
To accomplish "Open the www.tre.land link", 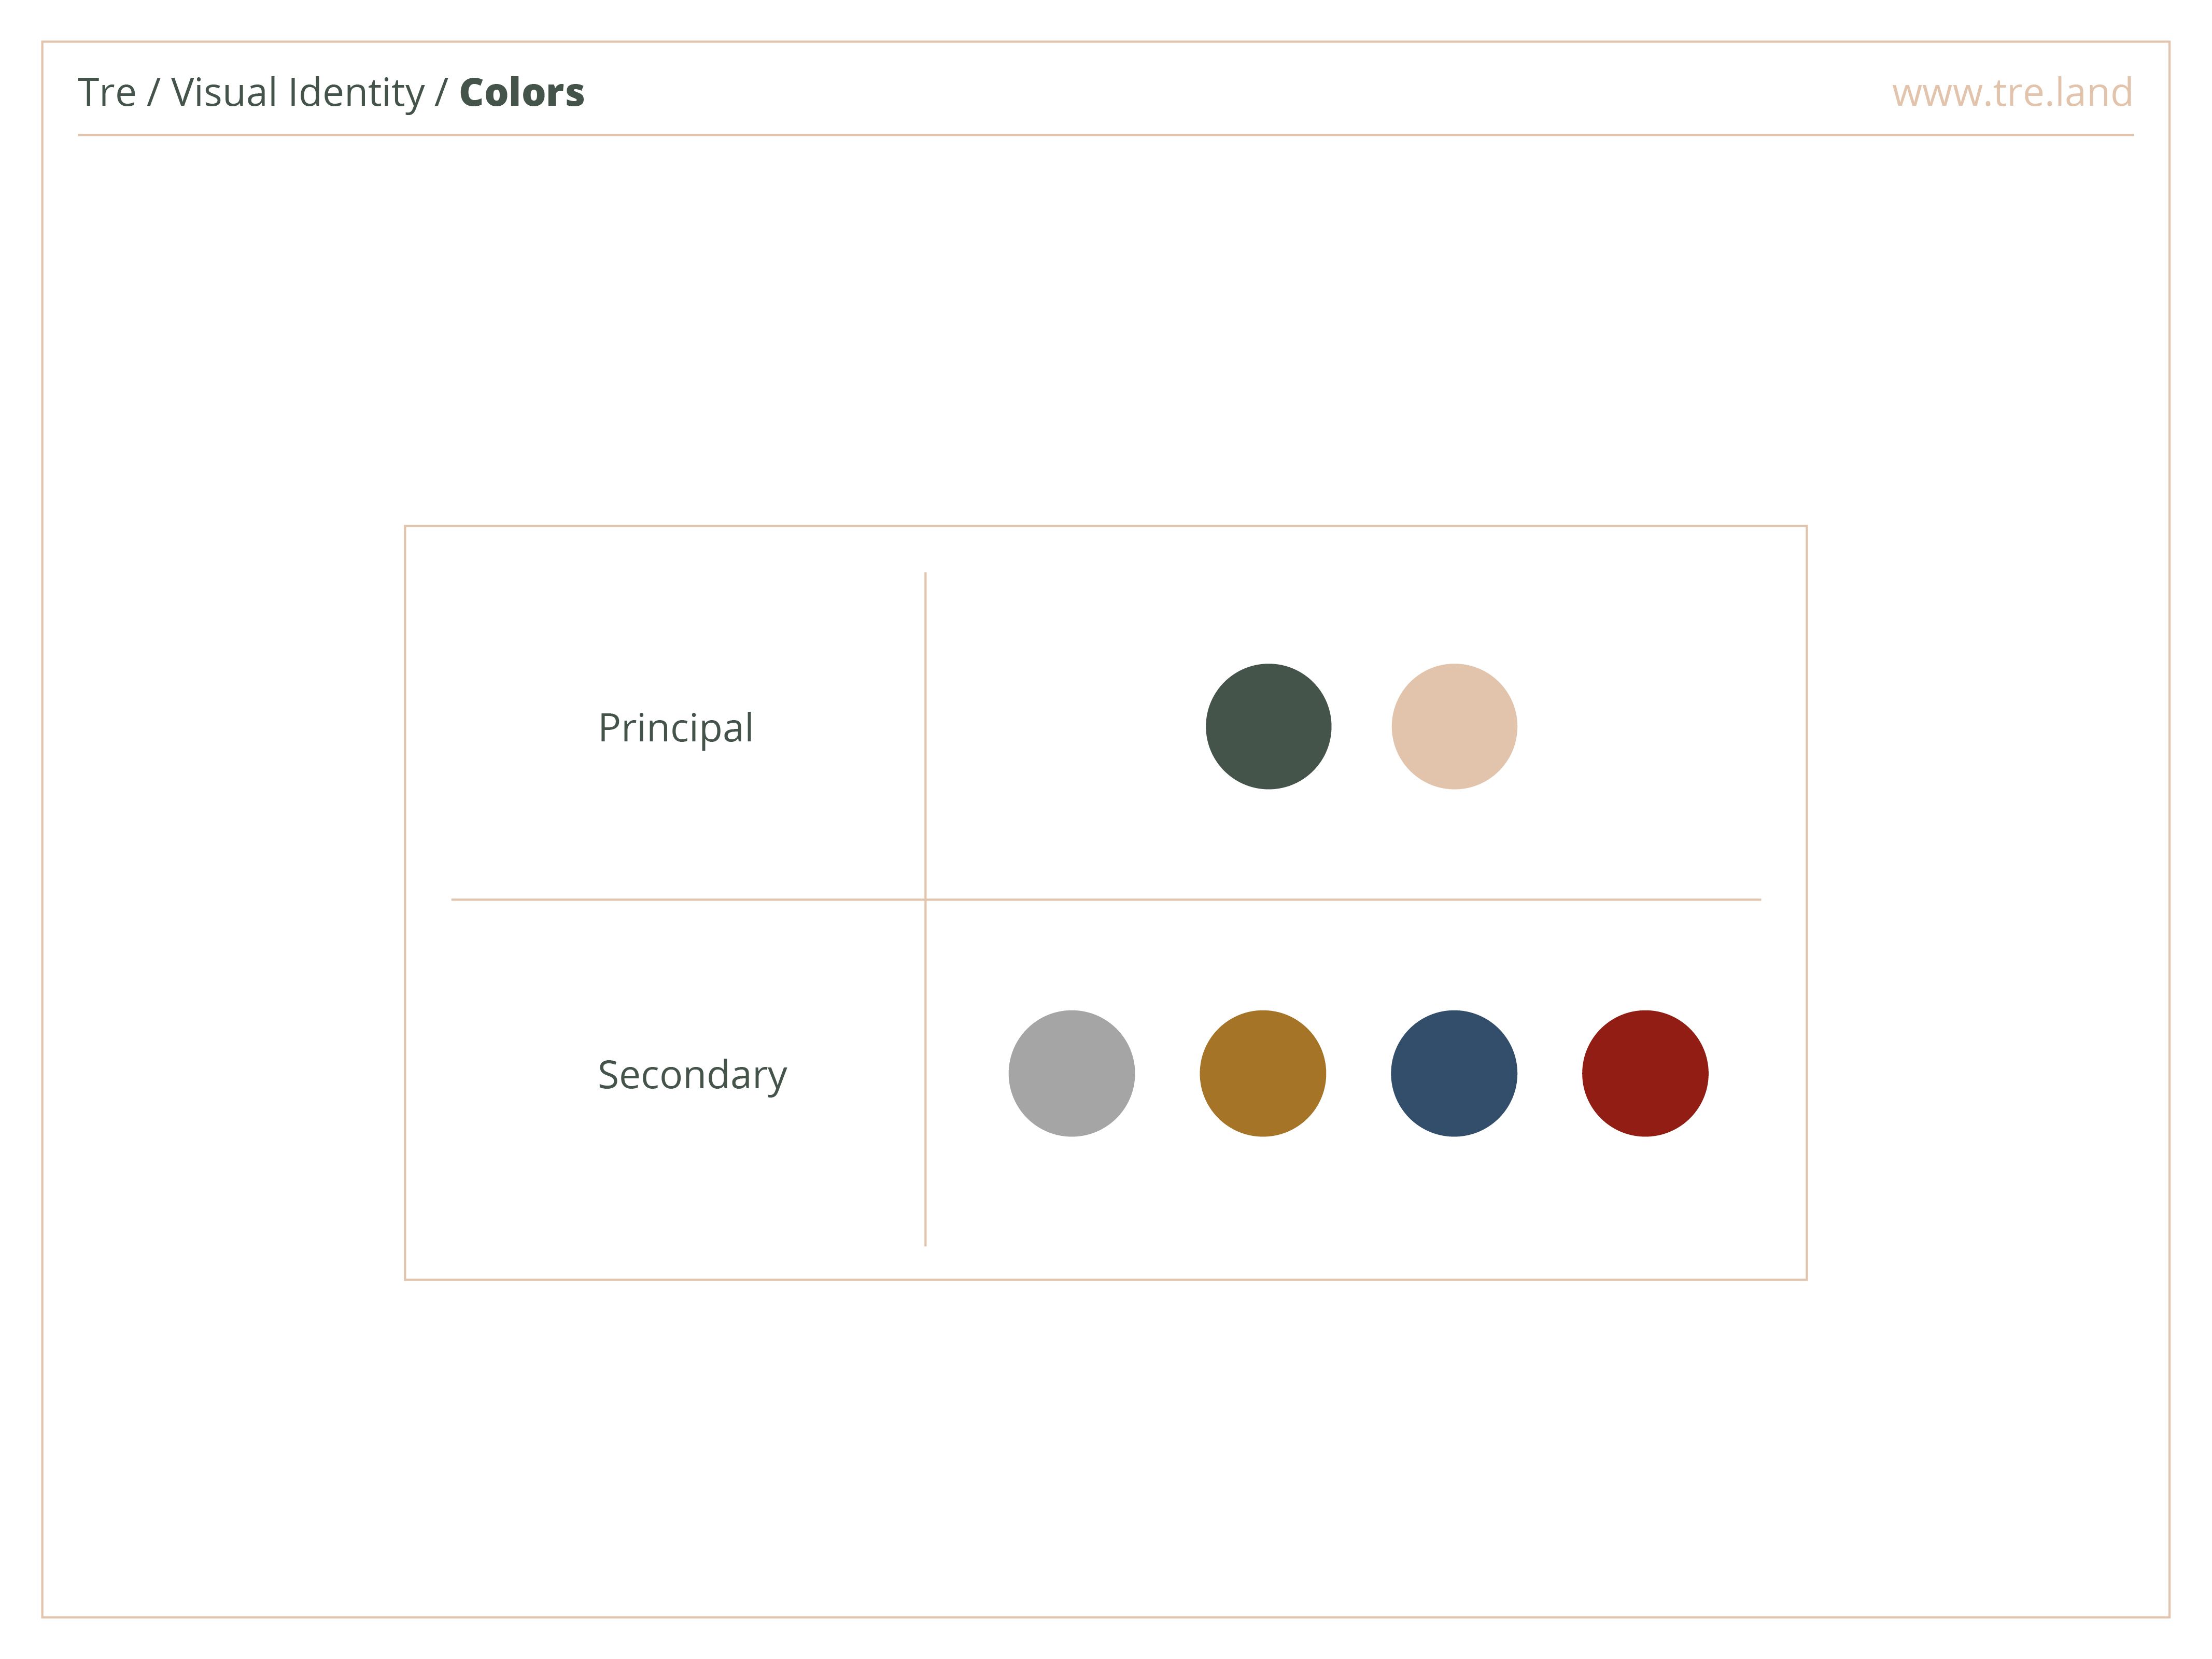I will 2011,93.
